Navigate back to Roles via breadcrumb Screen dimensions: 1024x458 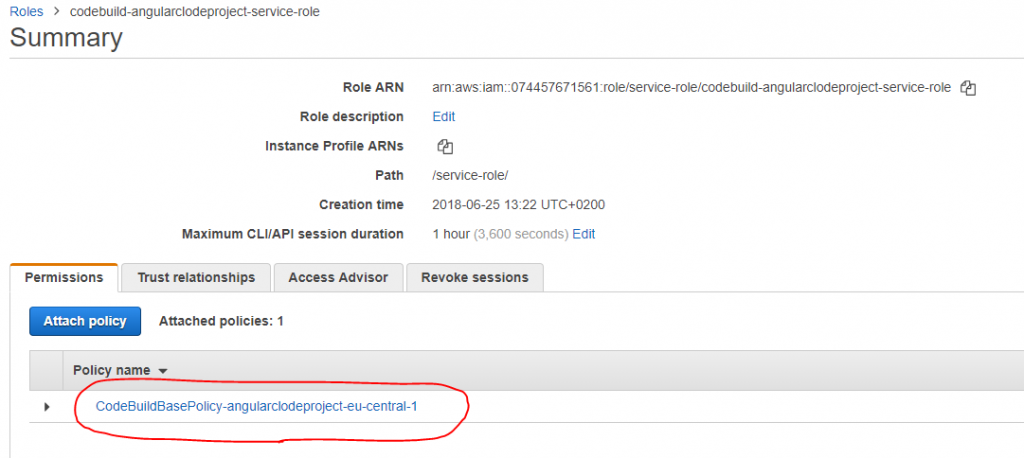point(26,11)
